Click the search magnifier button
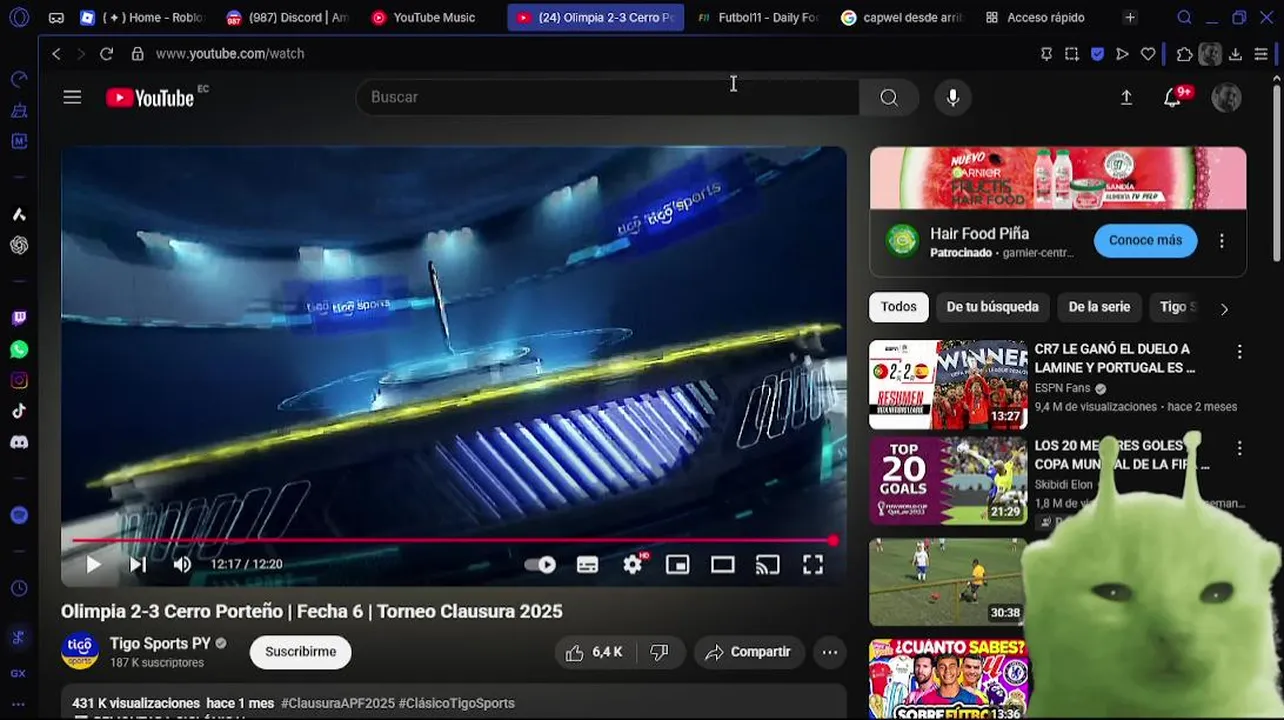1284x720 pixels. (x=889, y=97)
